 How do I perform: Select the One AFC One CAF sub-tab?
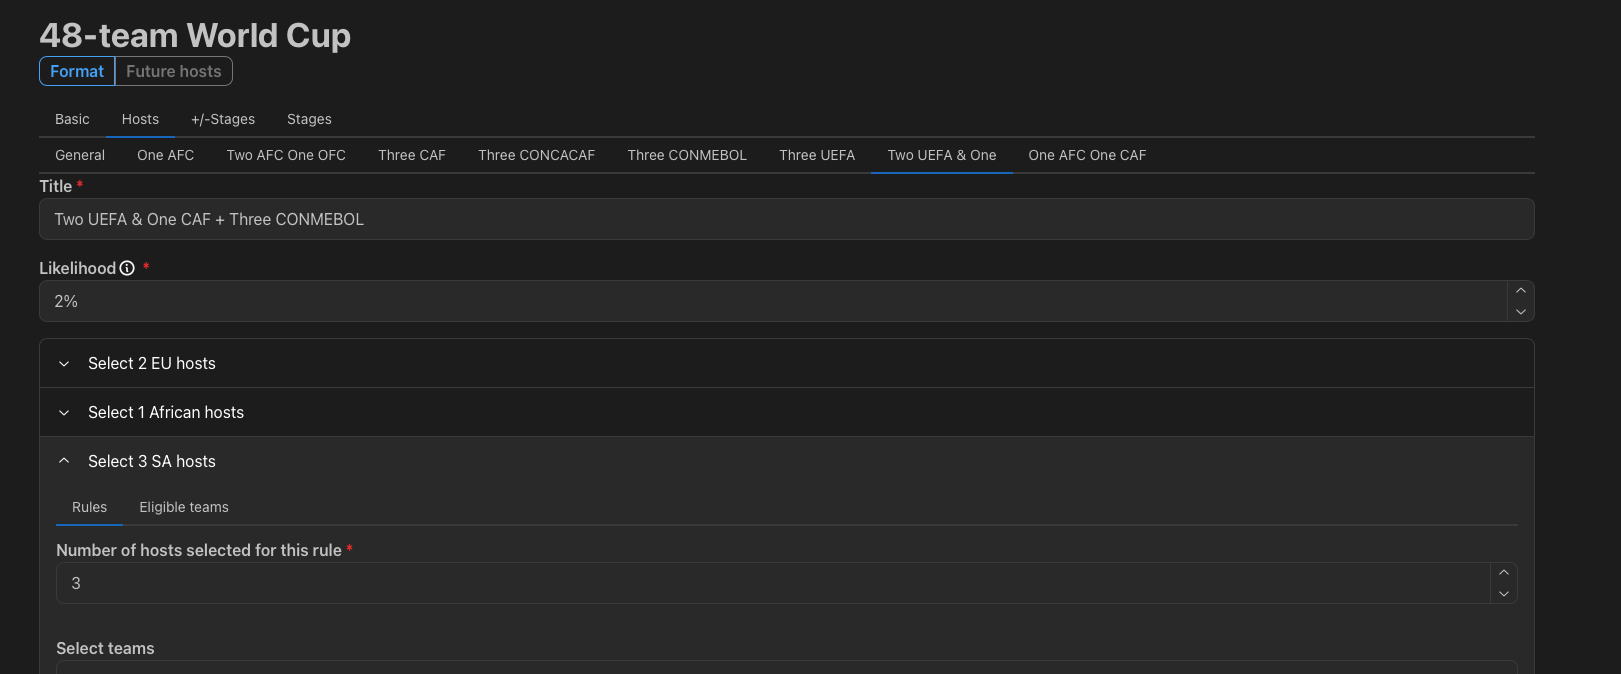coord(1087,155)
